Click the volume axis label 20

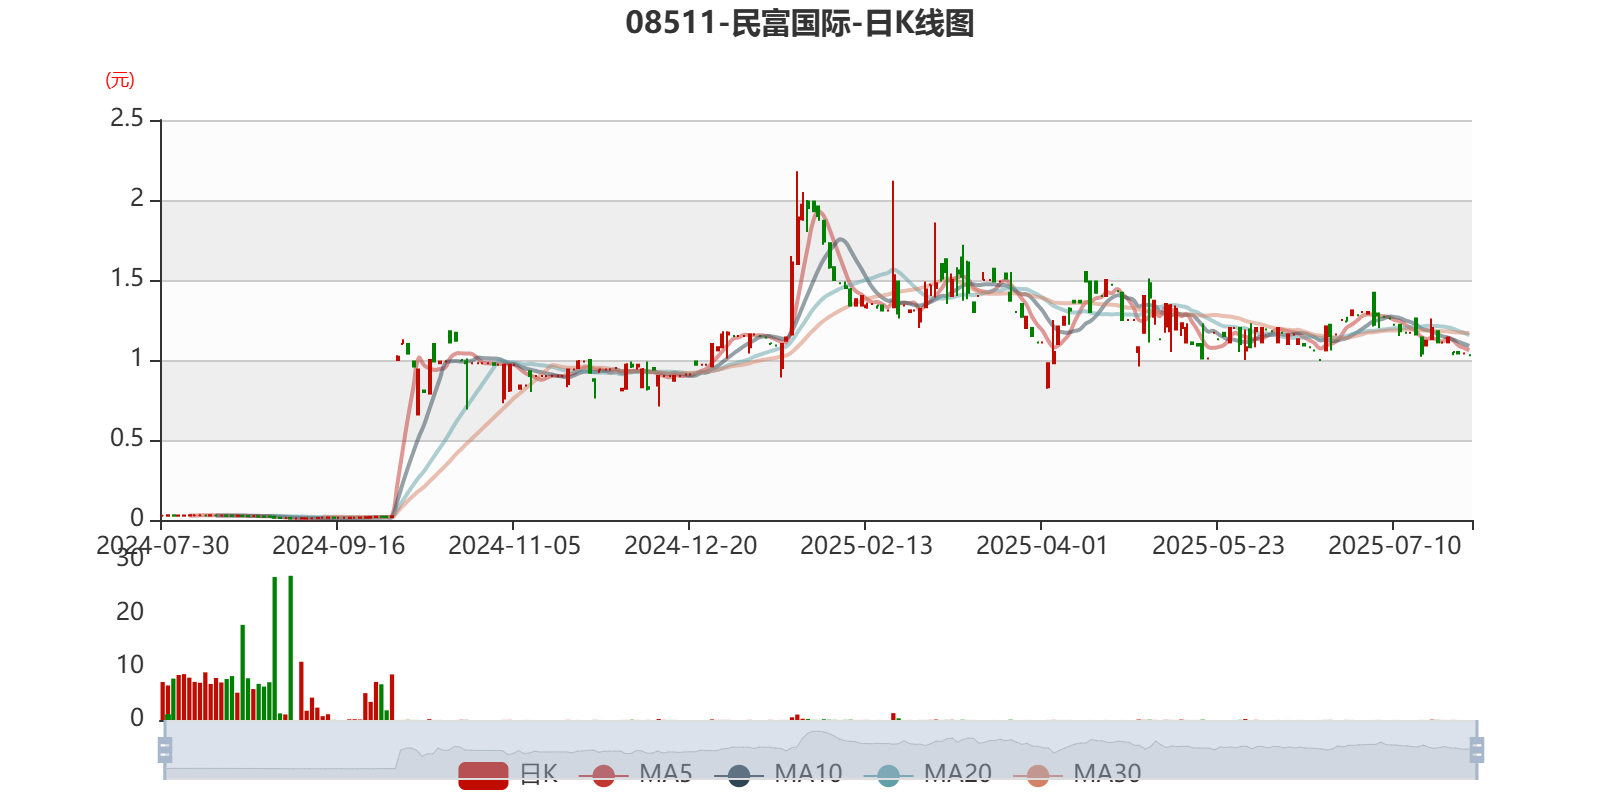[130, 612]
